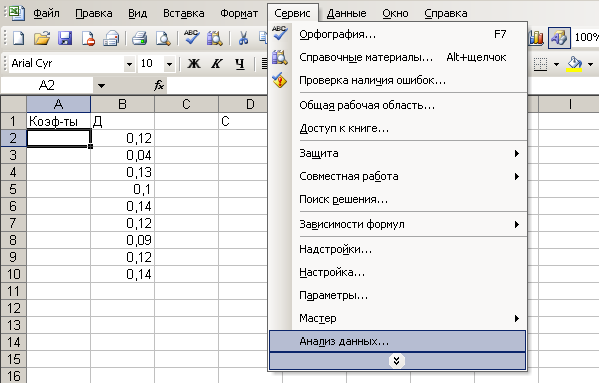Open the Правка menu
The image size is (600, 383).
(x=94, y=13)
